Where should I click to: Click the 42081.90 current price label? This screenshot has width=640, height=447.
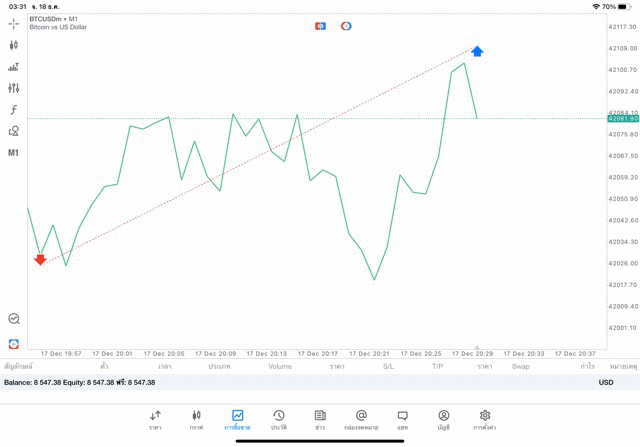pos(622,119)
